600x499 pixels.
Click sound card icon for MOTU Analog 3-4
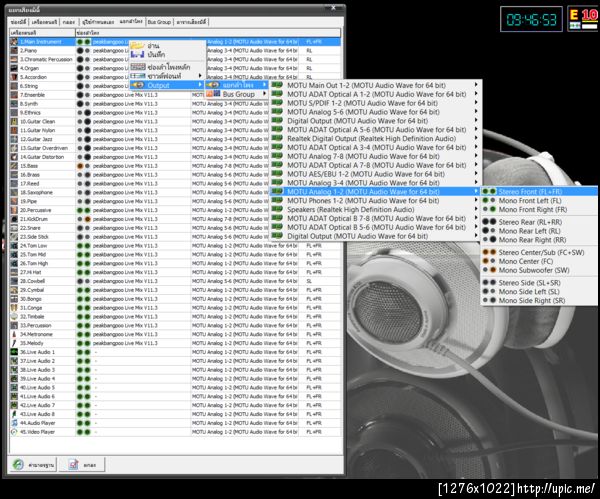[277, 183]
